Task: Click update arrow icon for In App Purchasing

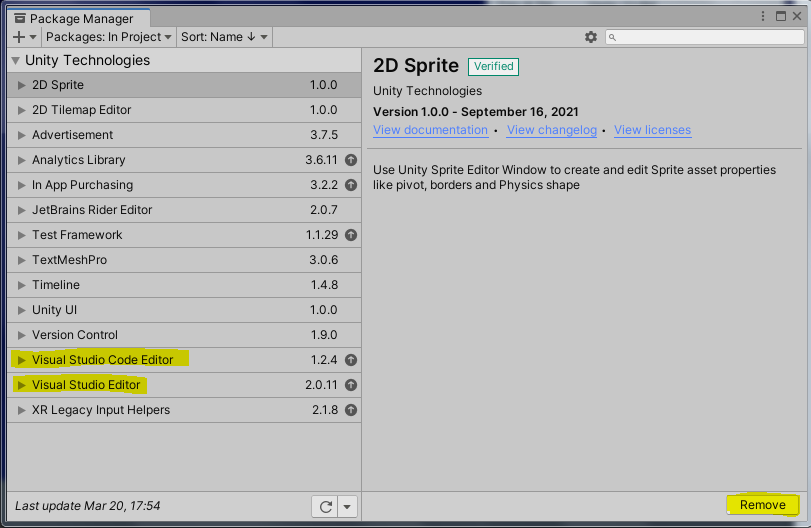Action: 351,185
